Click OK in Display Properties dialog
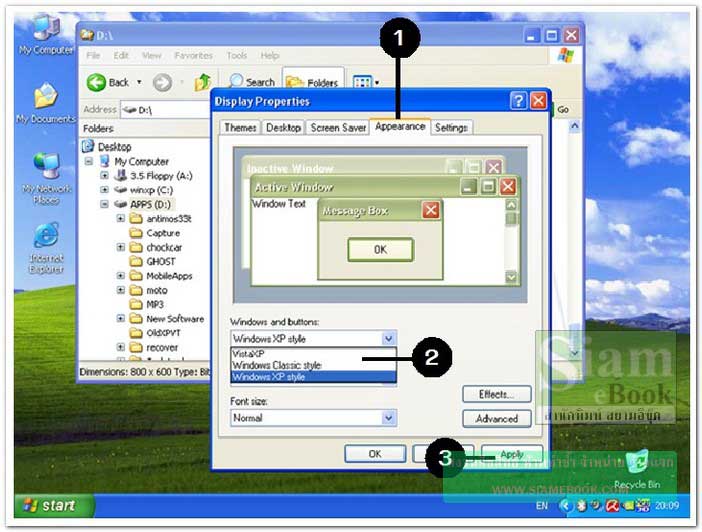The width and height of the screenshot is (702, 532). pos(375,454)
